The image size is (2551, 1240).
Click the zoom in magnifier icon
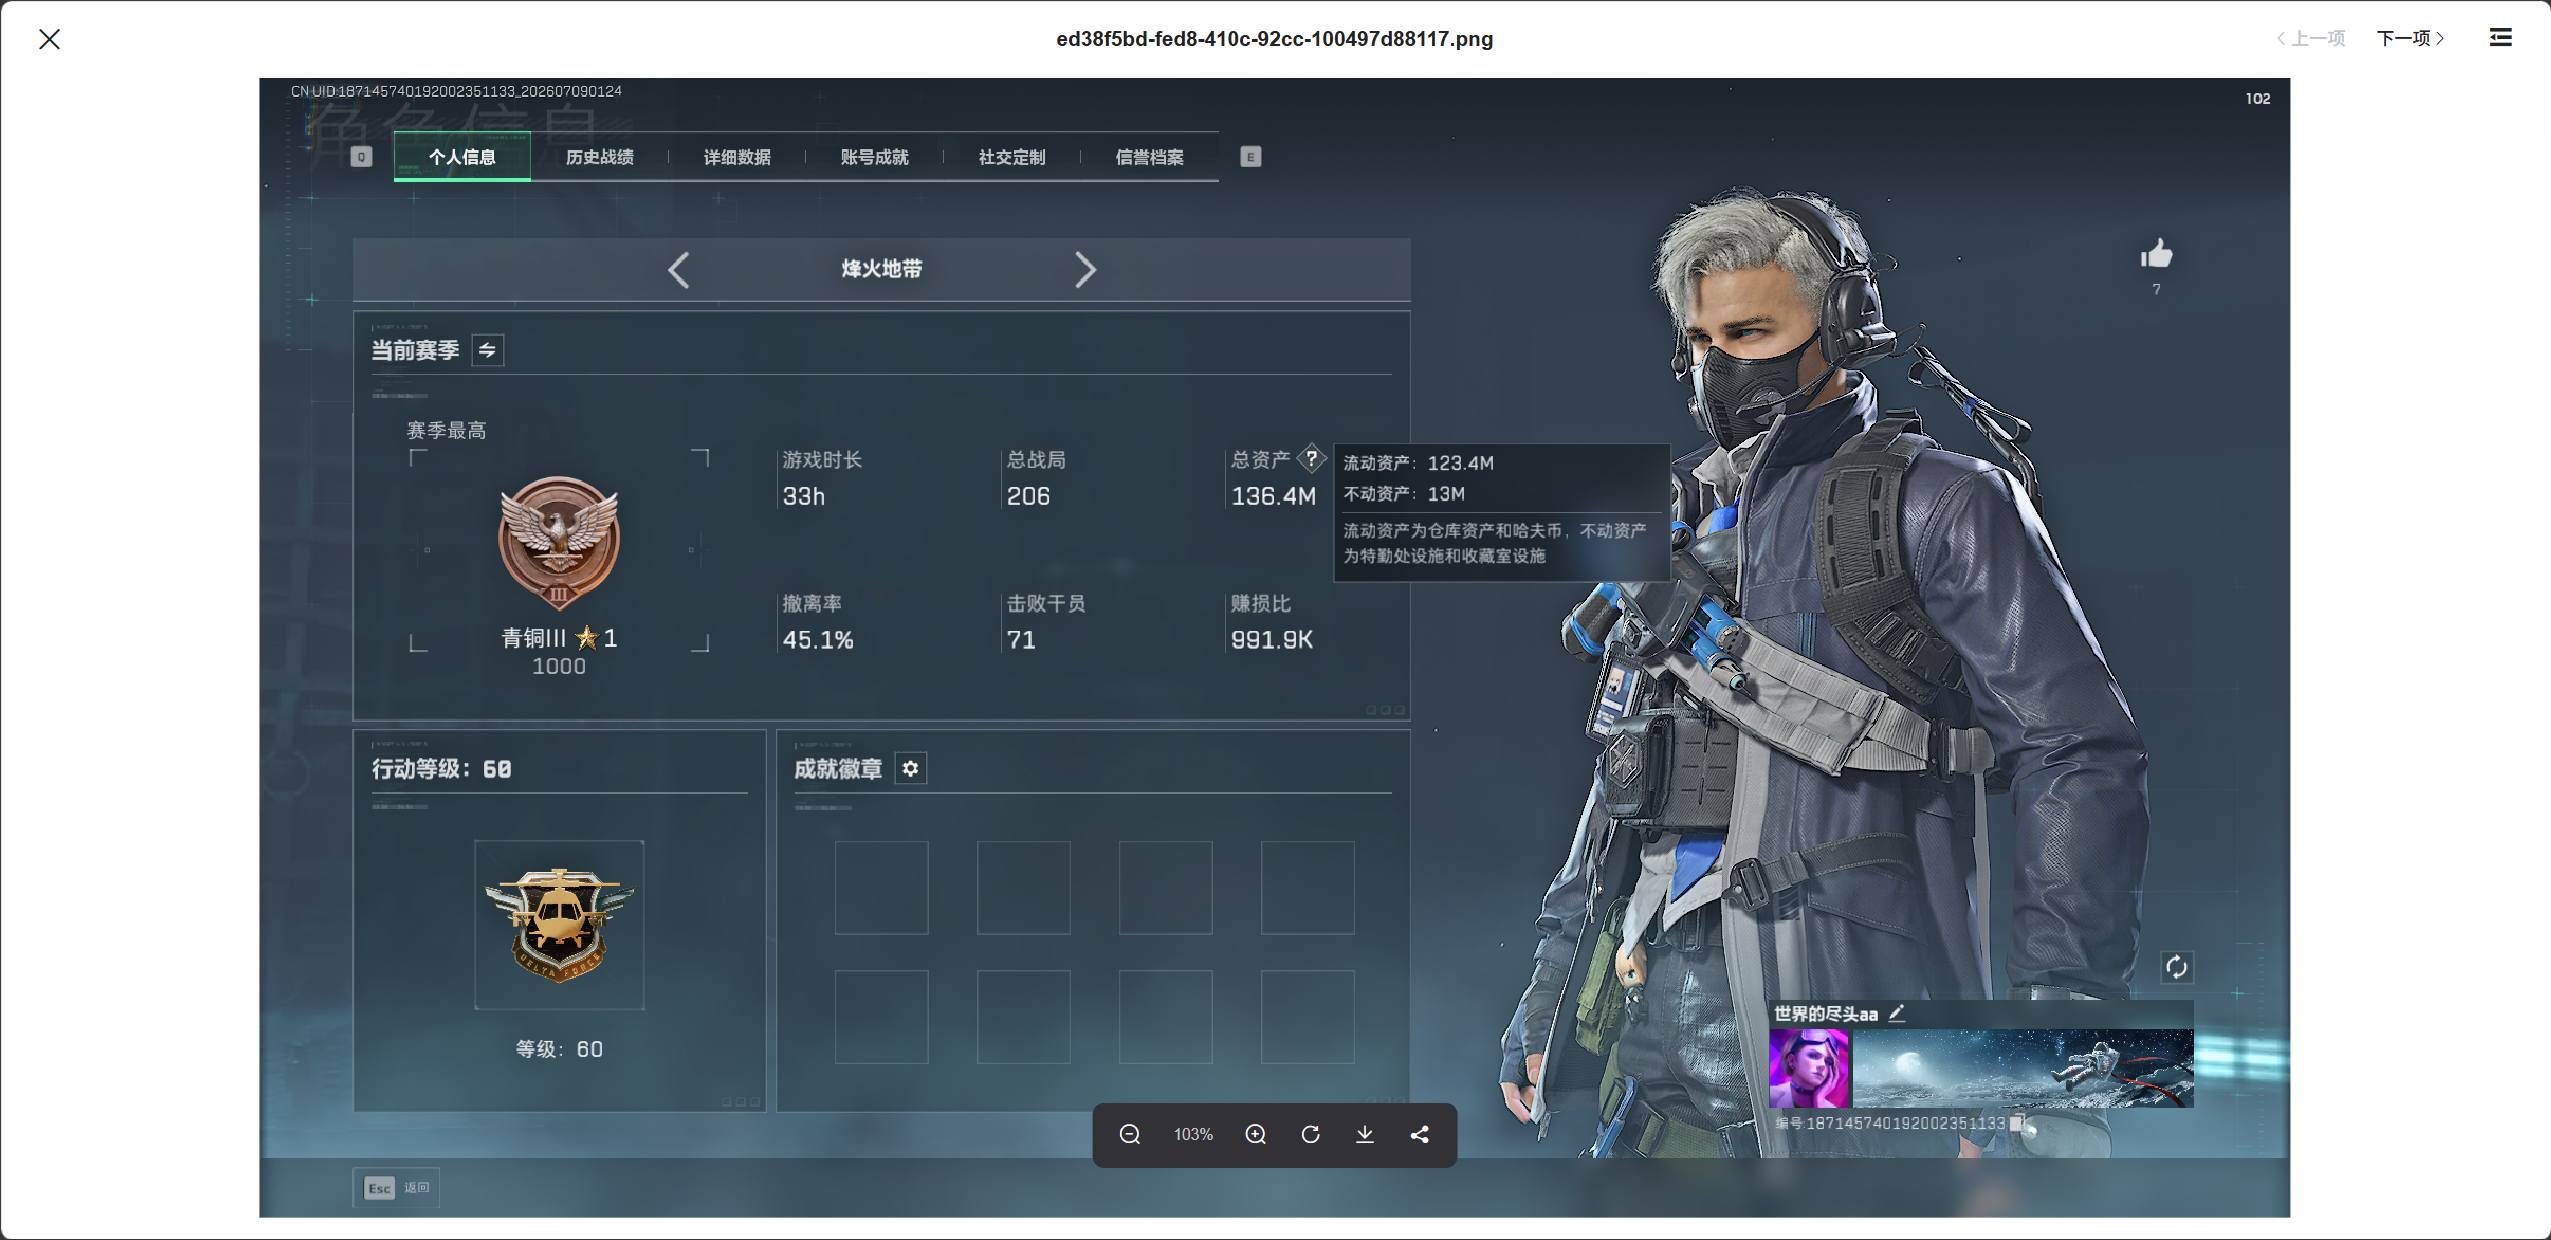coord(1256,1134)
